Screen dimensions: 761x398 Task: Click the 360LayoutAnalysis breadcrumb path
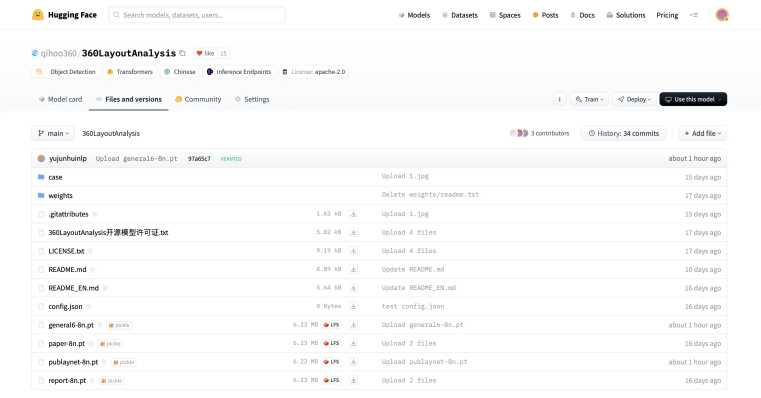[111, 133]
